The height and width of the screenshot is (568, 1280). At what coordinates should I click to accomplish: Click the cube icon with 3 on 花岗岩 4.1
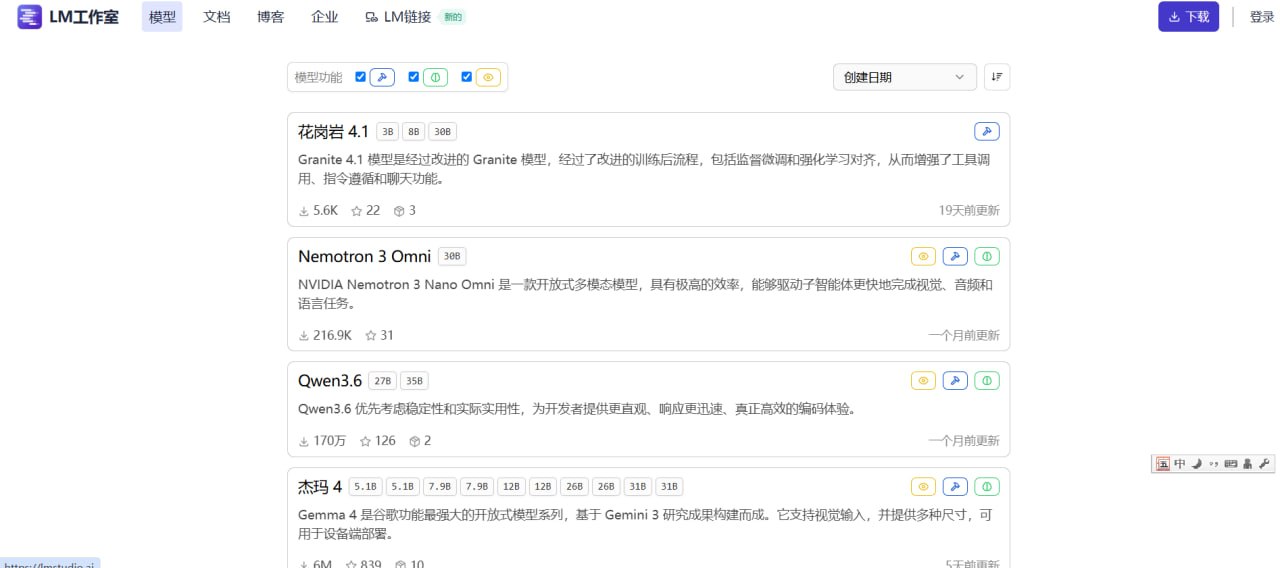click(x=399, y=211)
